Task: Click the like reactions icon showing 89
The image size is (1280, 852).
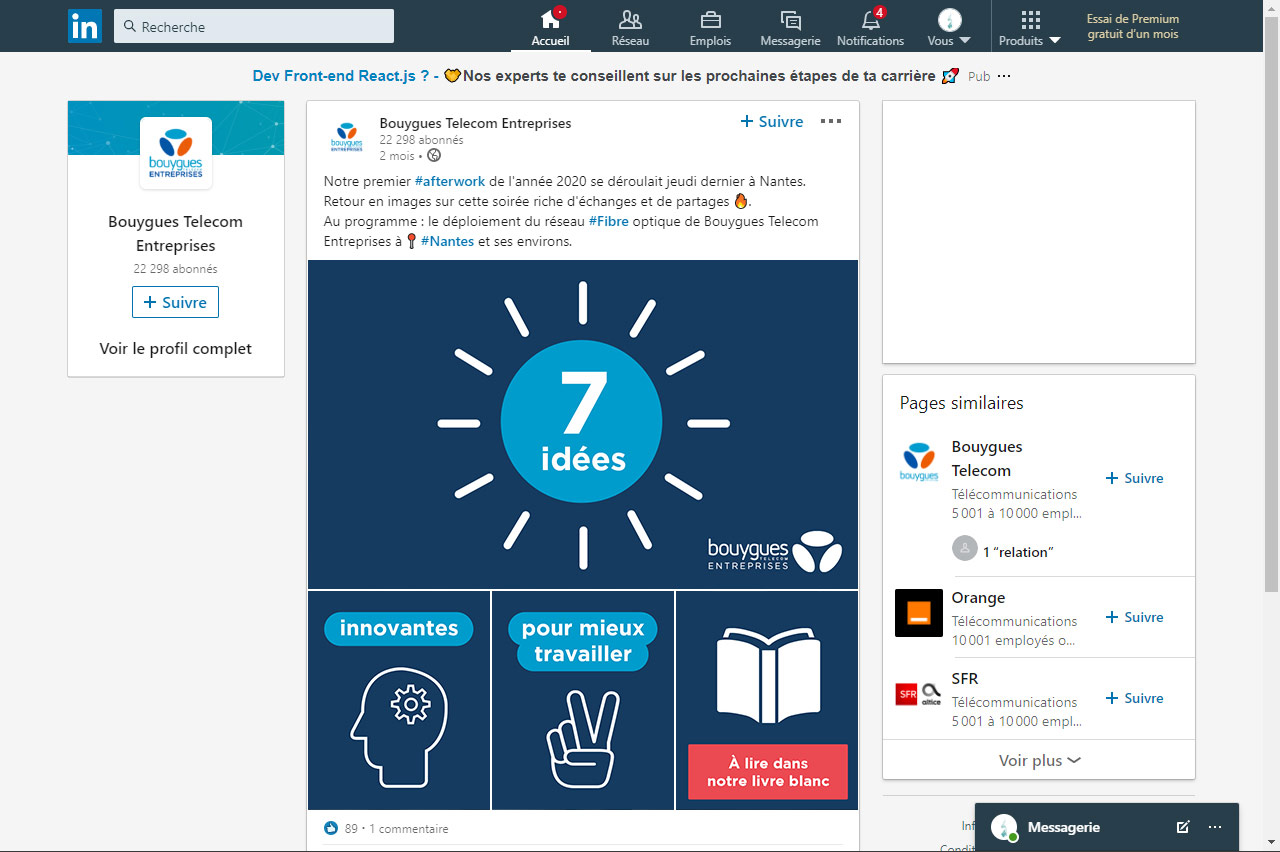Action: (x=331, y=828)
